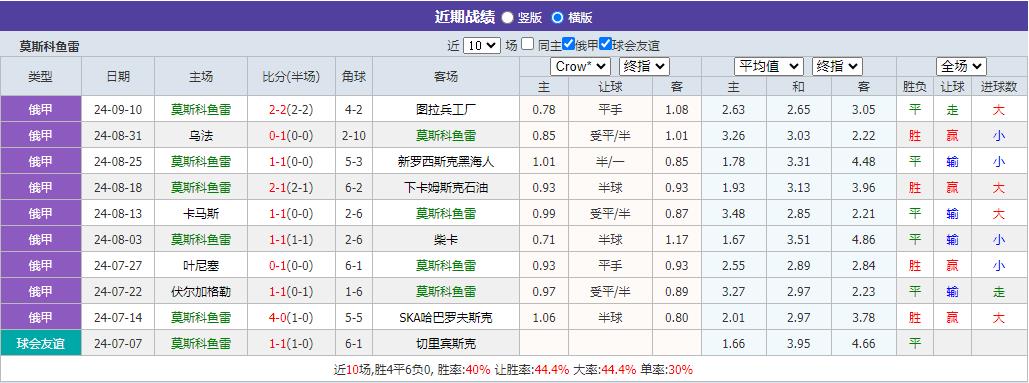Click the 进球数 column header
Viewport: 1029px width, 383px height.
pos(999,87)
